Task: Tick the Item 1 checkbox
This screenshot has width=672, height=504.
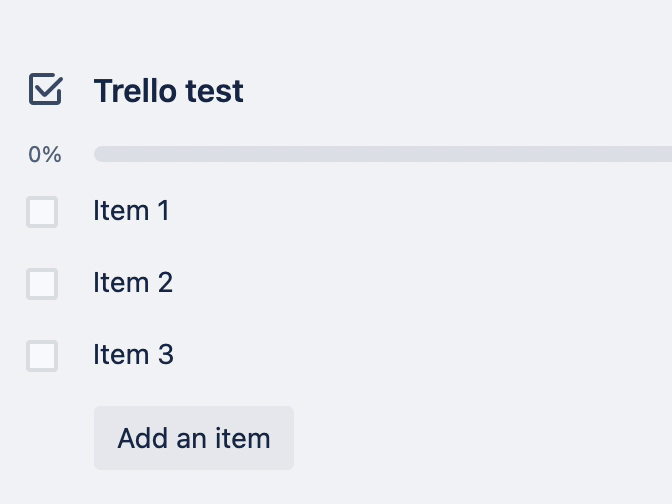Action: (42, 212)
